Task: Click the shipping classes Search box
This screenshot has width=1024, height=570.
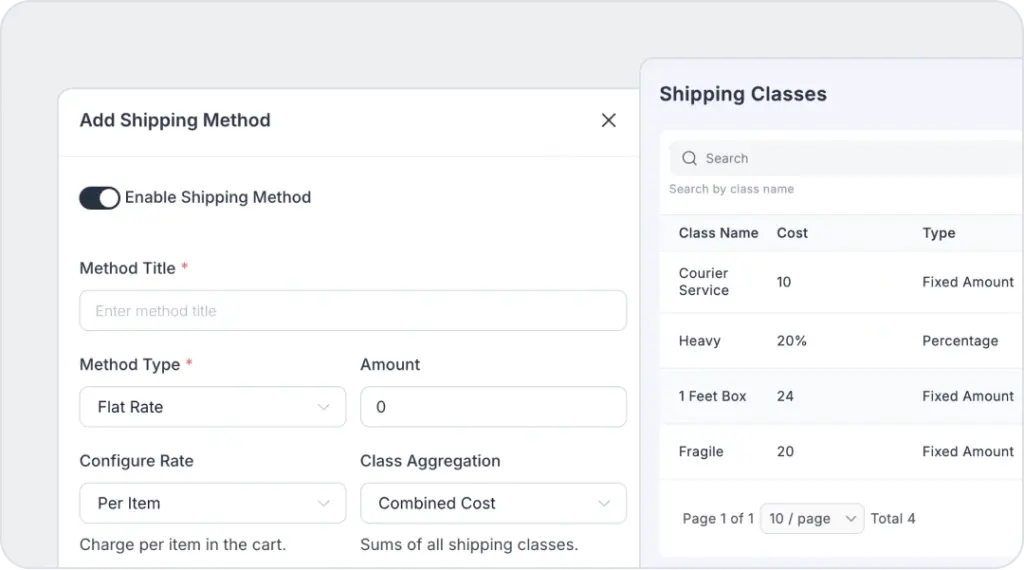Action: (850, 158)
